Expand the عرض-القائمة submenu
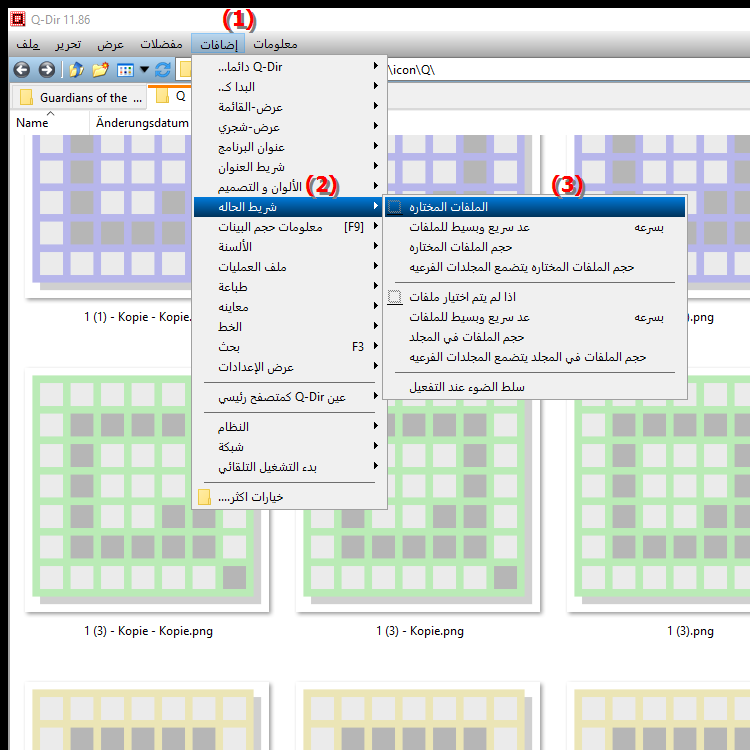 [x=288, y=107]
